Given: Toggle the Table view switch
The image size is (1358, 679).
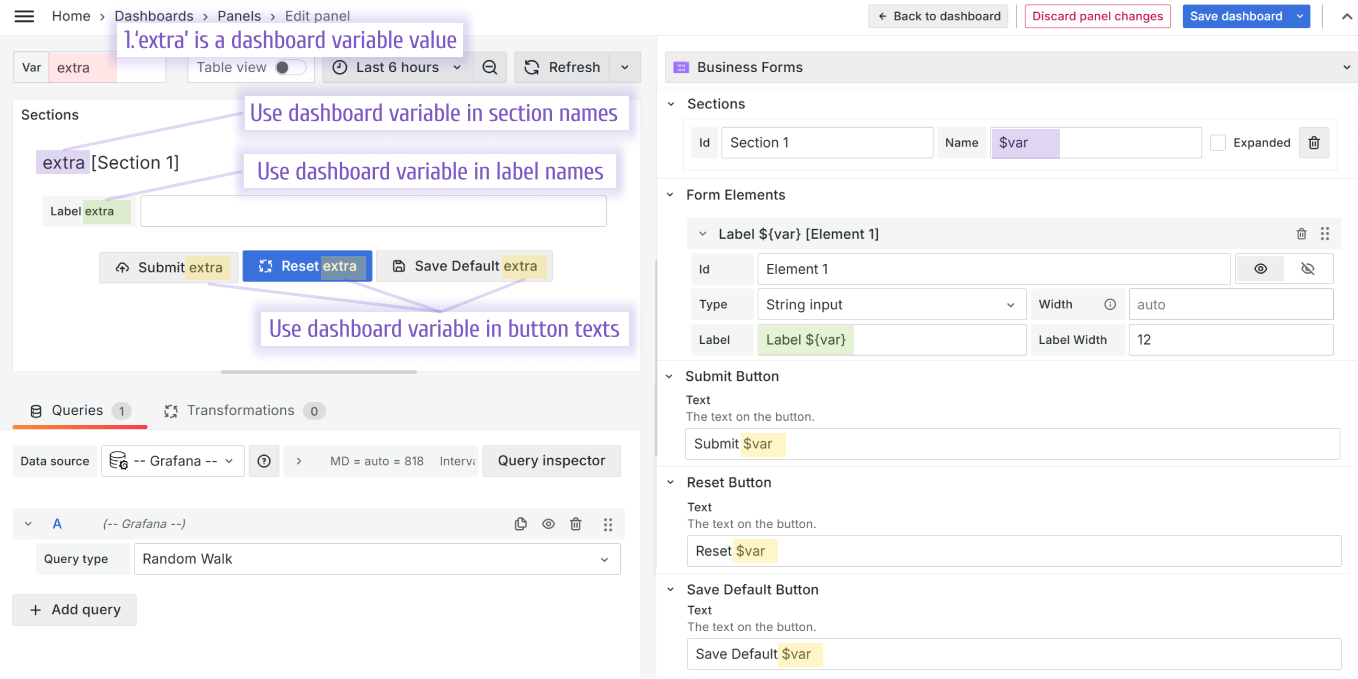Looking at the screenshot, I should pos(285,67).
